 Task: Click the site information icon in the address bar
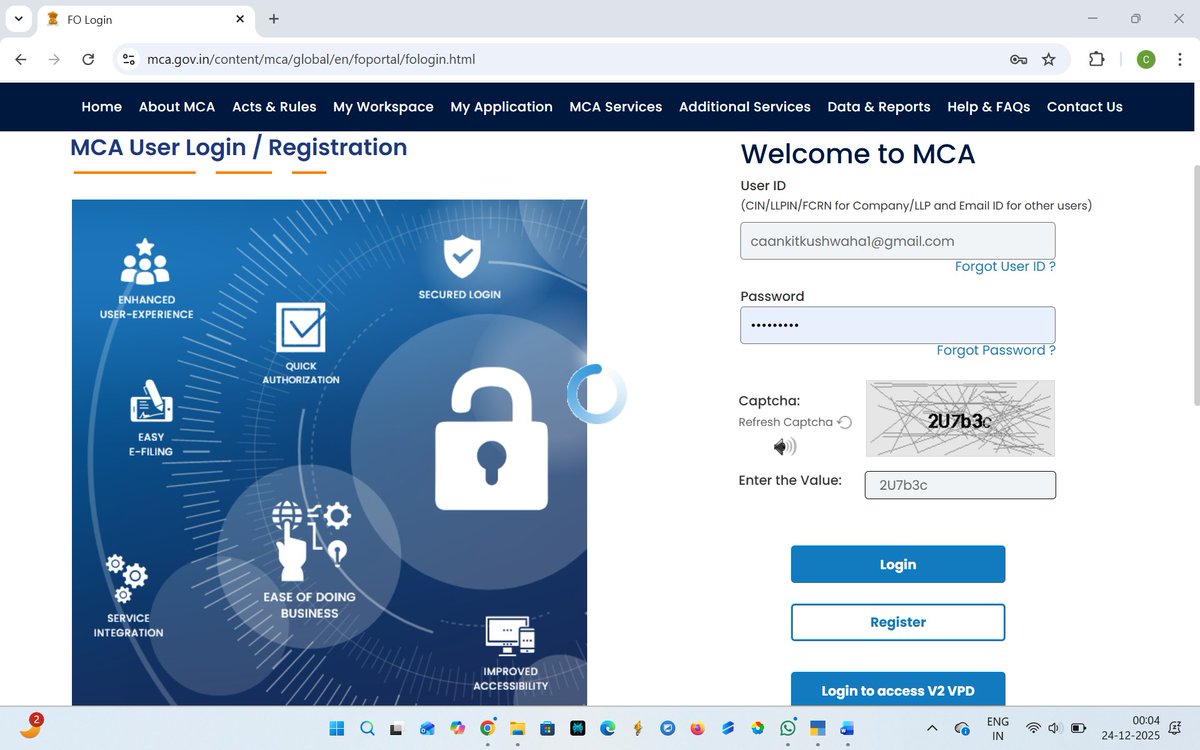[x=128, y=59]
